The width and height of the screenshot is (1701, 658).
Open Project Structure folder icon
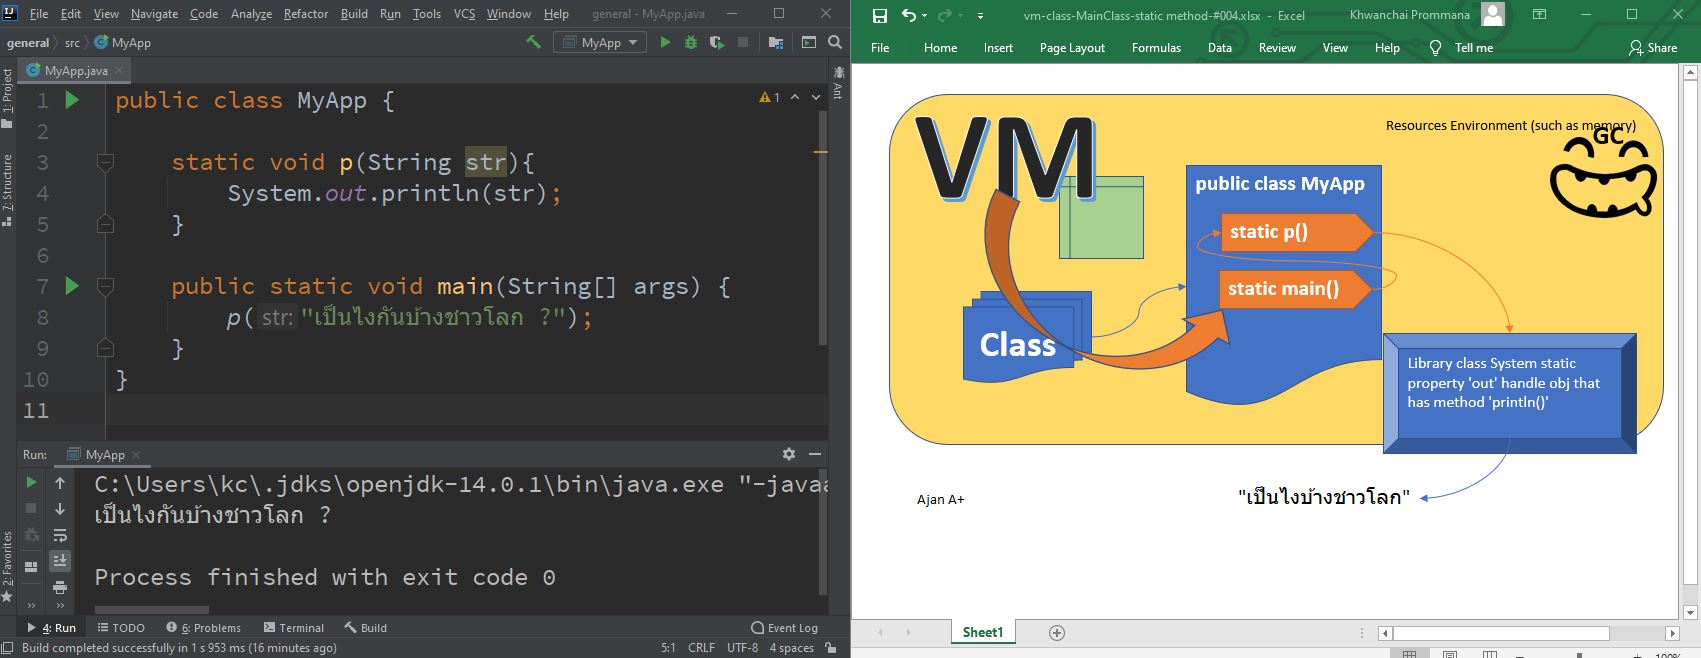click(775, 42)
